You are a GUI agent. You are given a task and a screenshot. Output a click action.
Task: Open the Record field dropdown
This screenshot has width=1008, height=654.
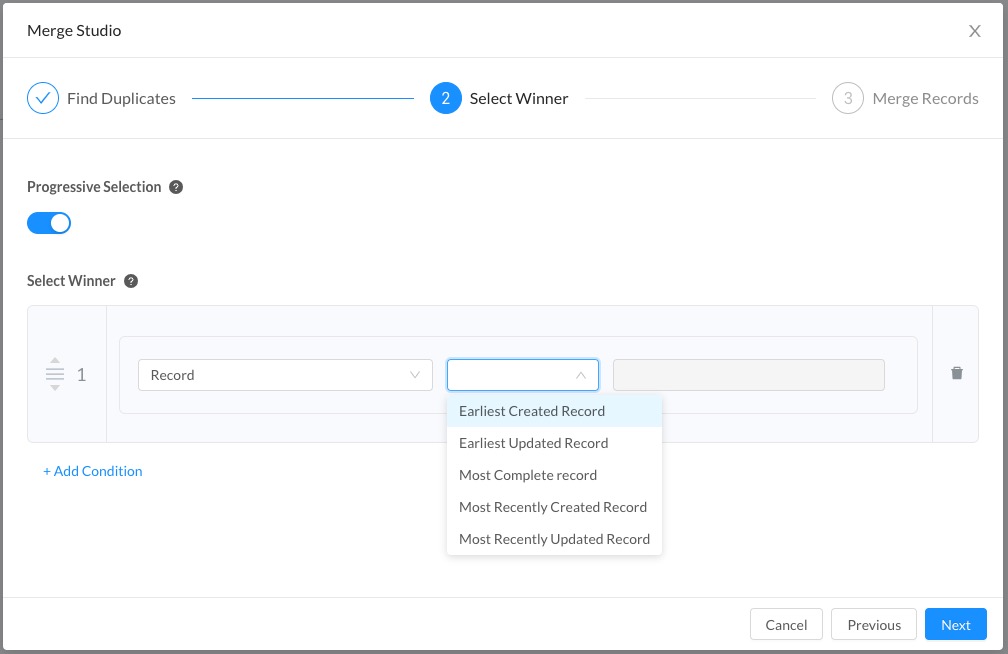[285, 375]
